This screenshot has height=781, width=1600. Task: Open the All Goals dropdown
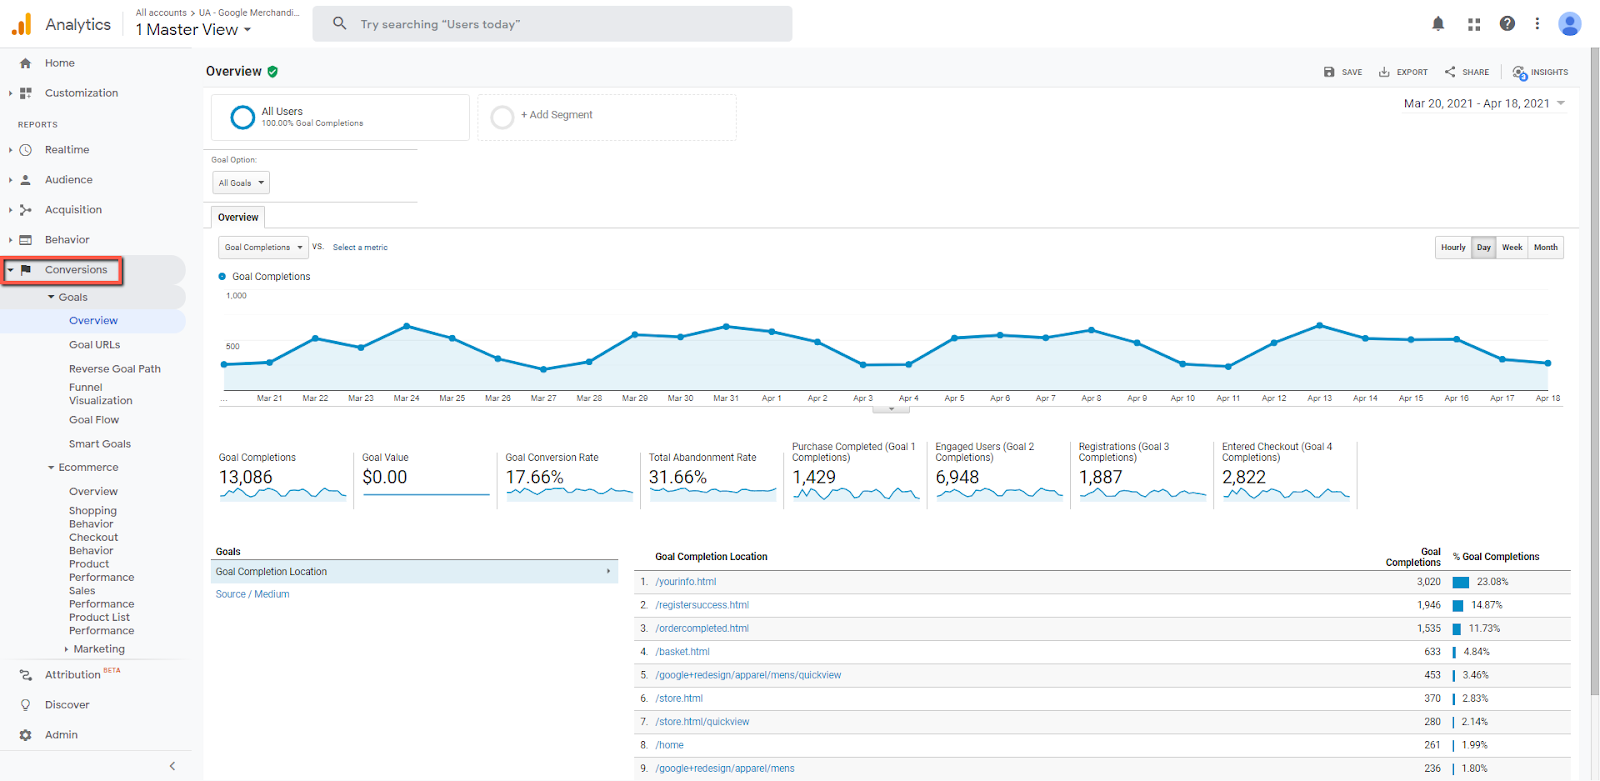[x=241, y=183]
